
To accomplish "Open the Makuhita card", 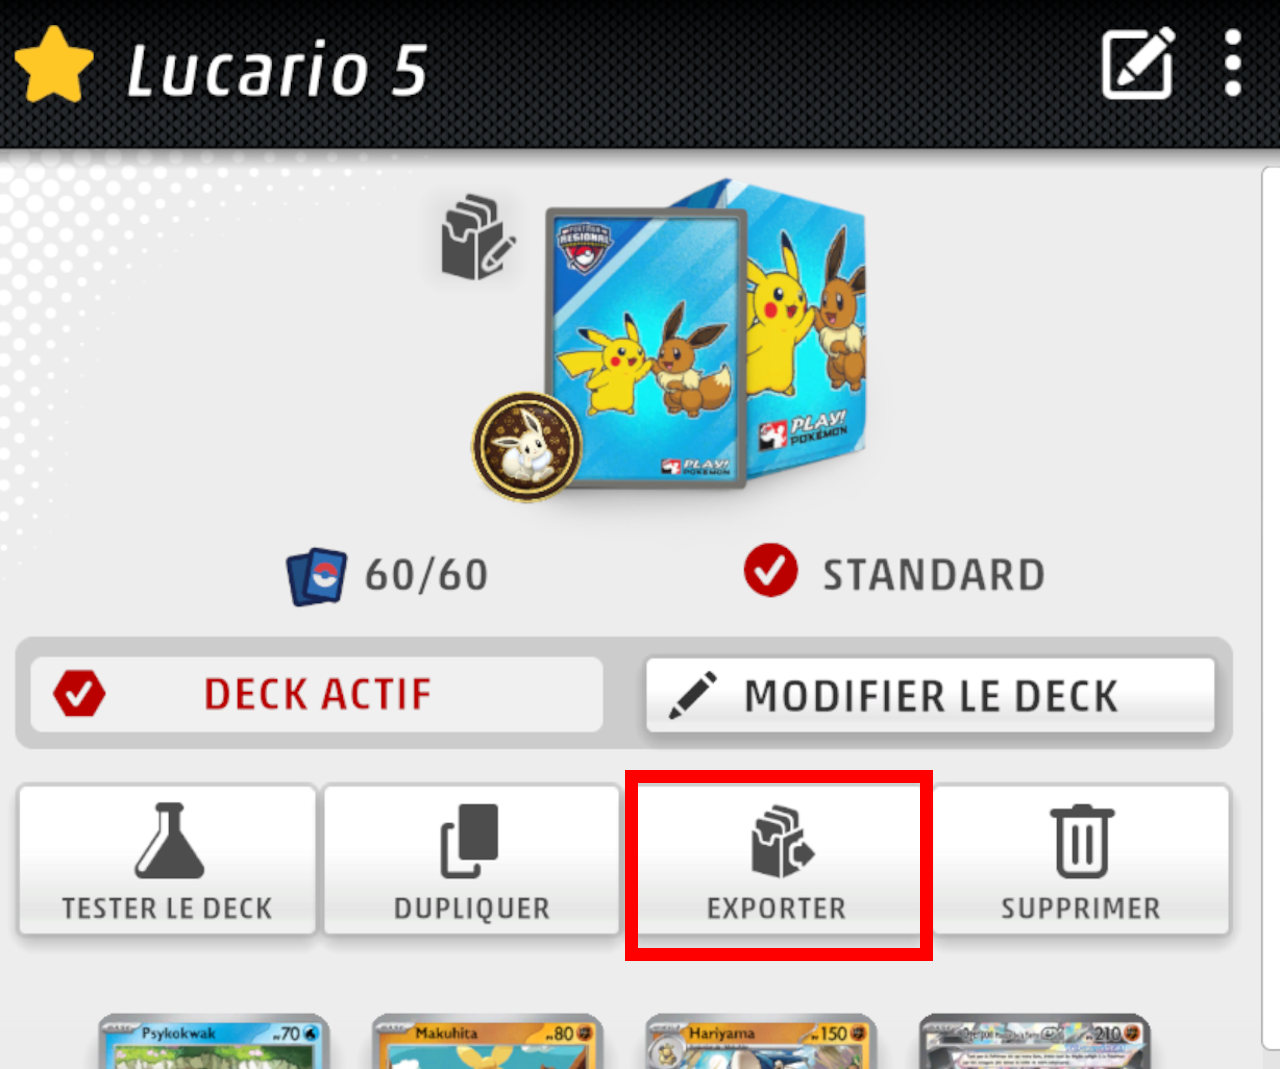I will pyautogui.click(x=488, y=1041).
